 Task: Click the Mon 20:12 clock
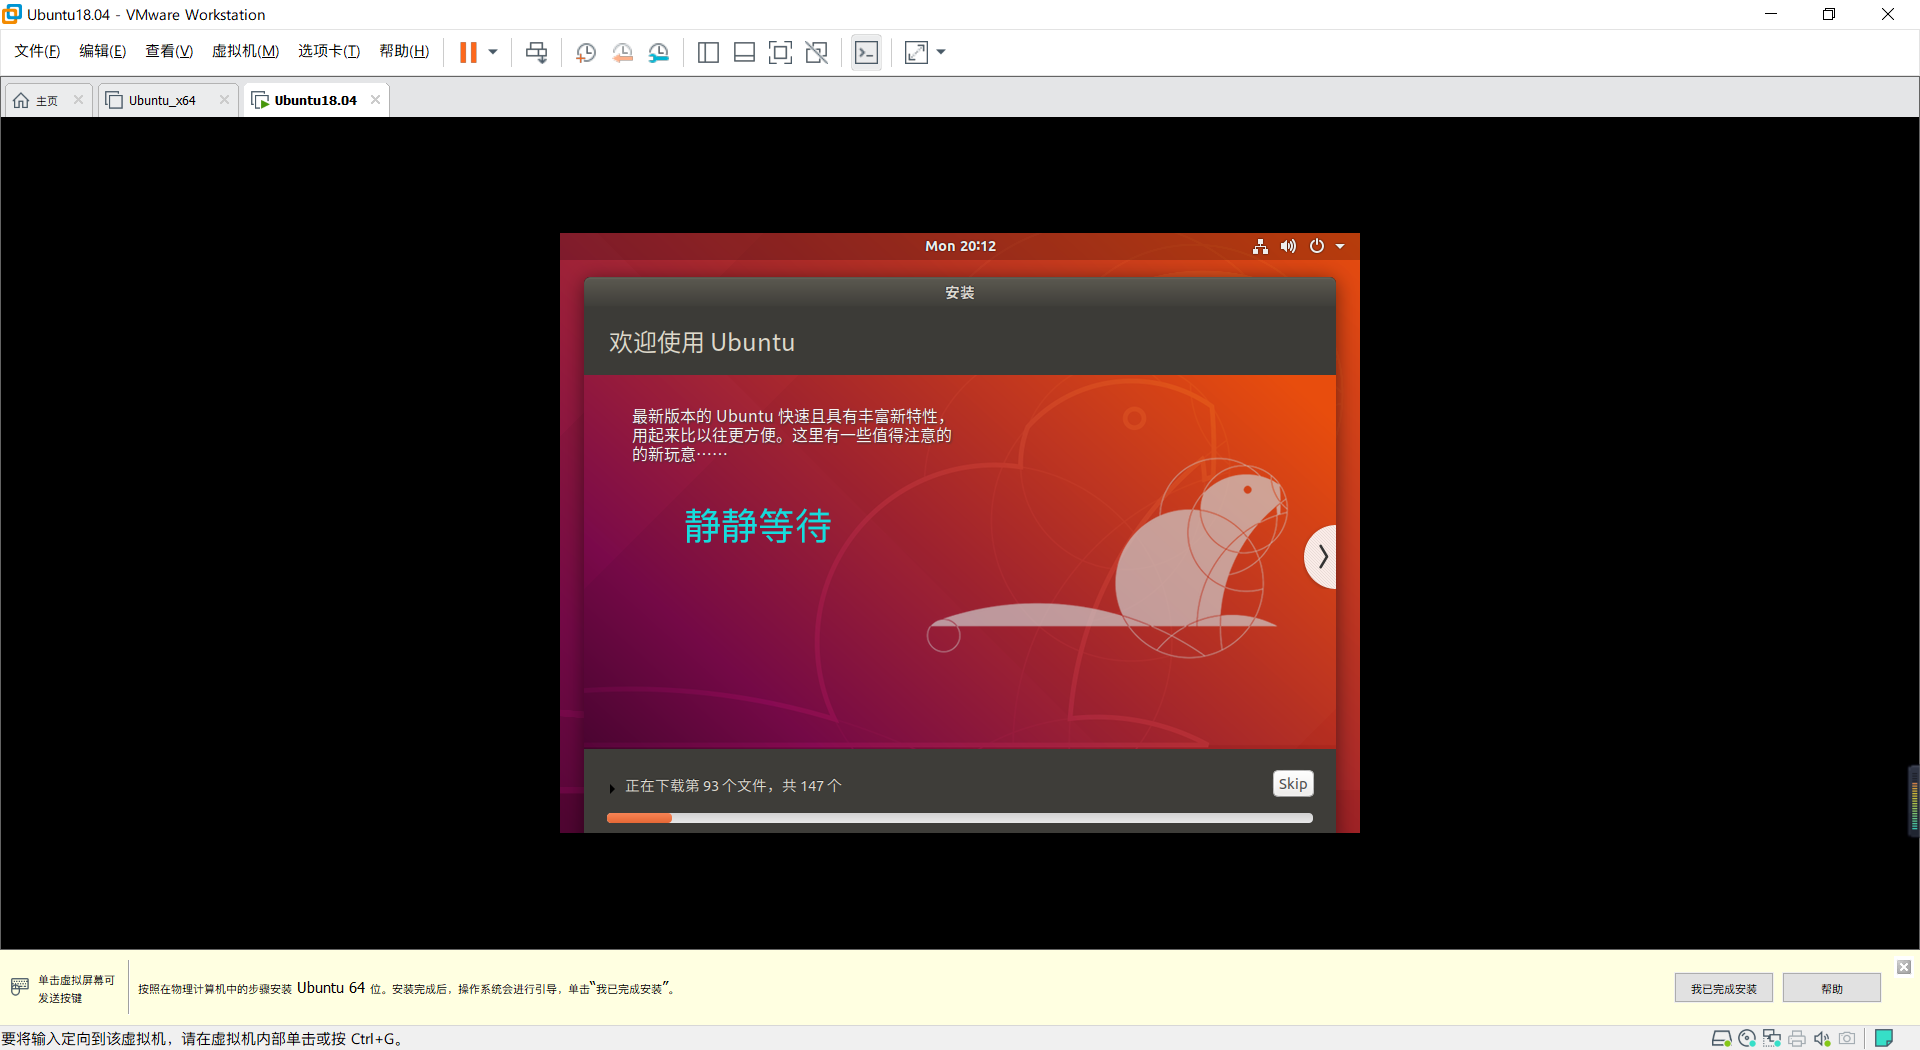[x=960, y=246]
